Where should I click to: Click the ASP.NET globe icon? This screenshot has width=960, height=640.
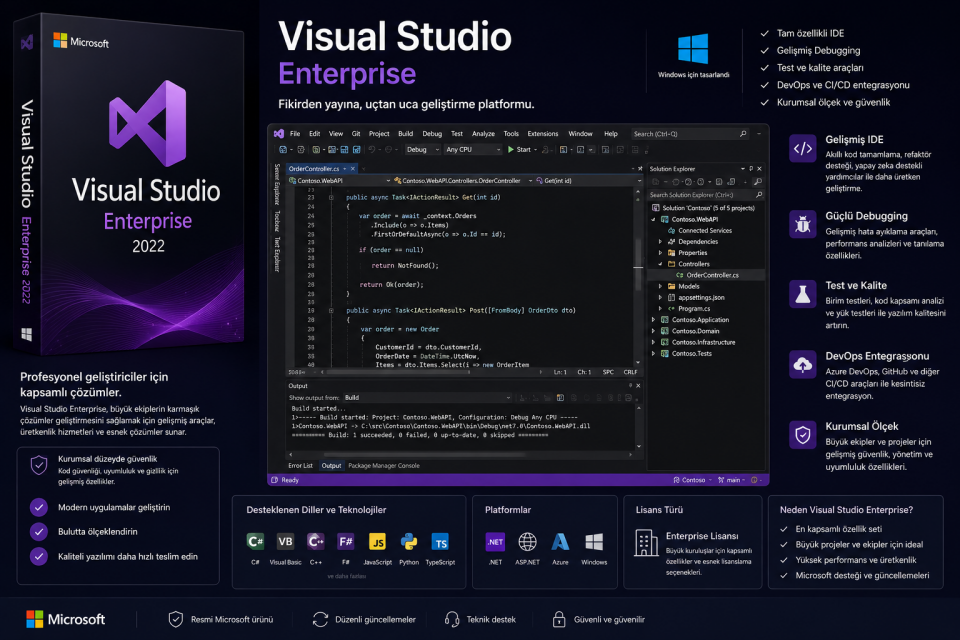(x=527, y=541)
